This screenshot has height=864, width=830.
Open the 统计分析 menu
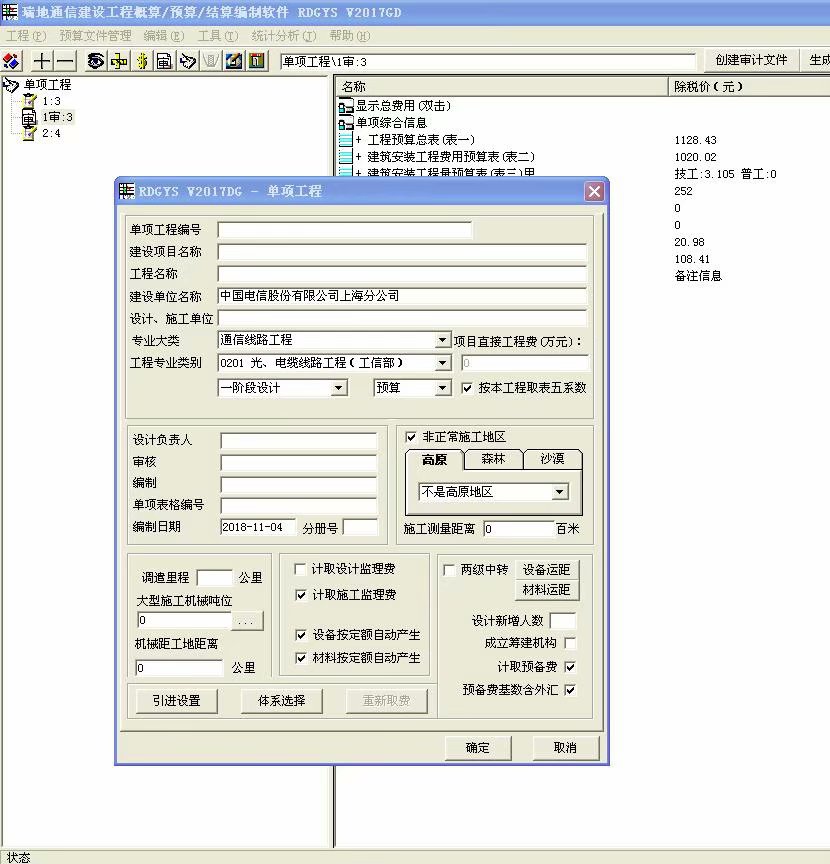click(283, 35)
